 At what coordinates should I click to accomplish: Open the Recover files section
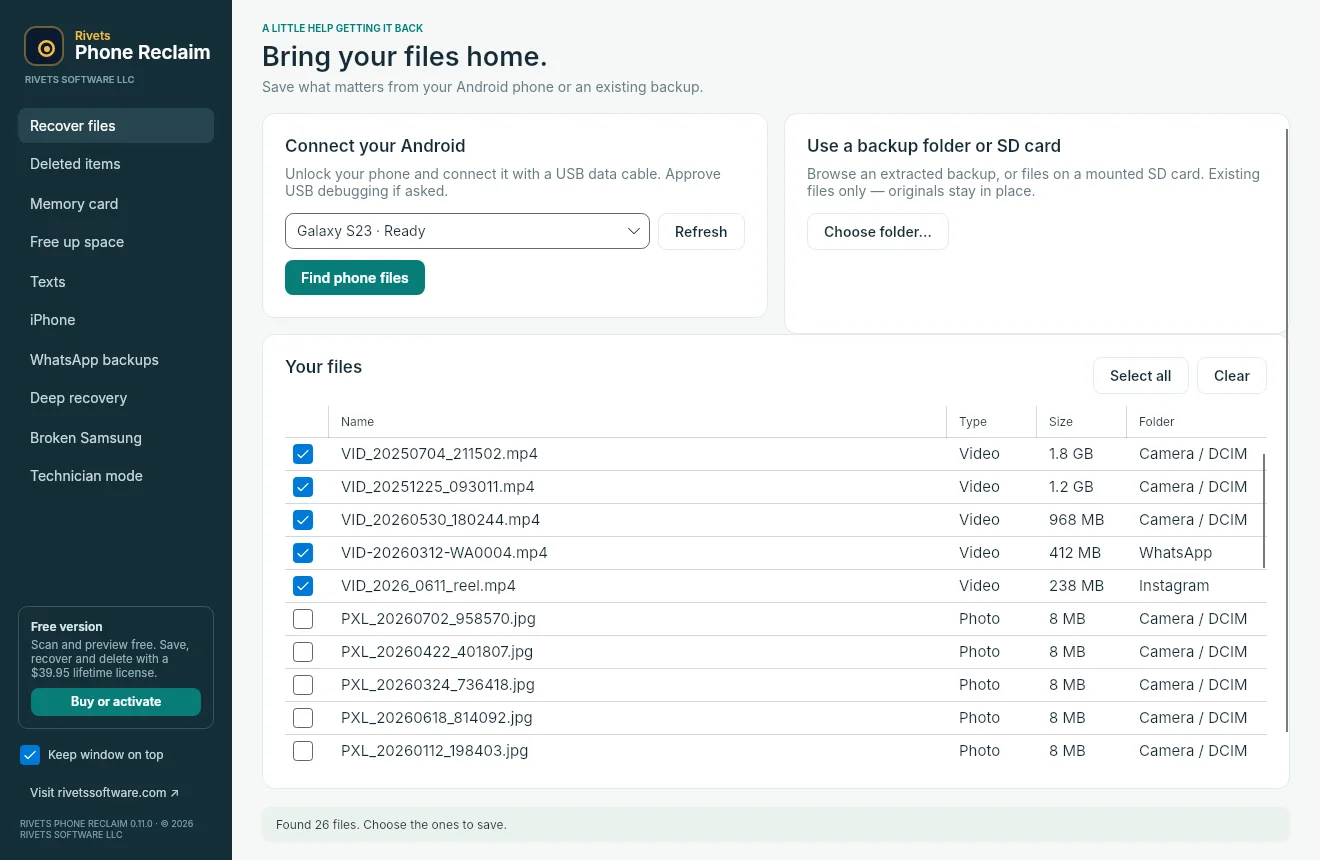[116, 126]
